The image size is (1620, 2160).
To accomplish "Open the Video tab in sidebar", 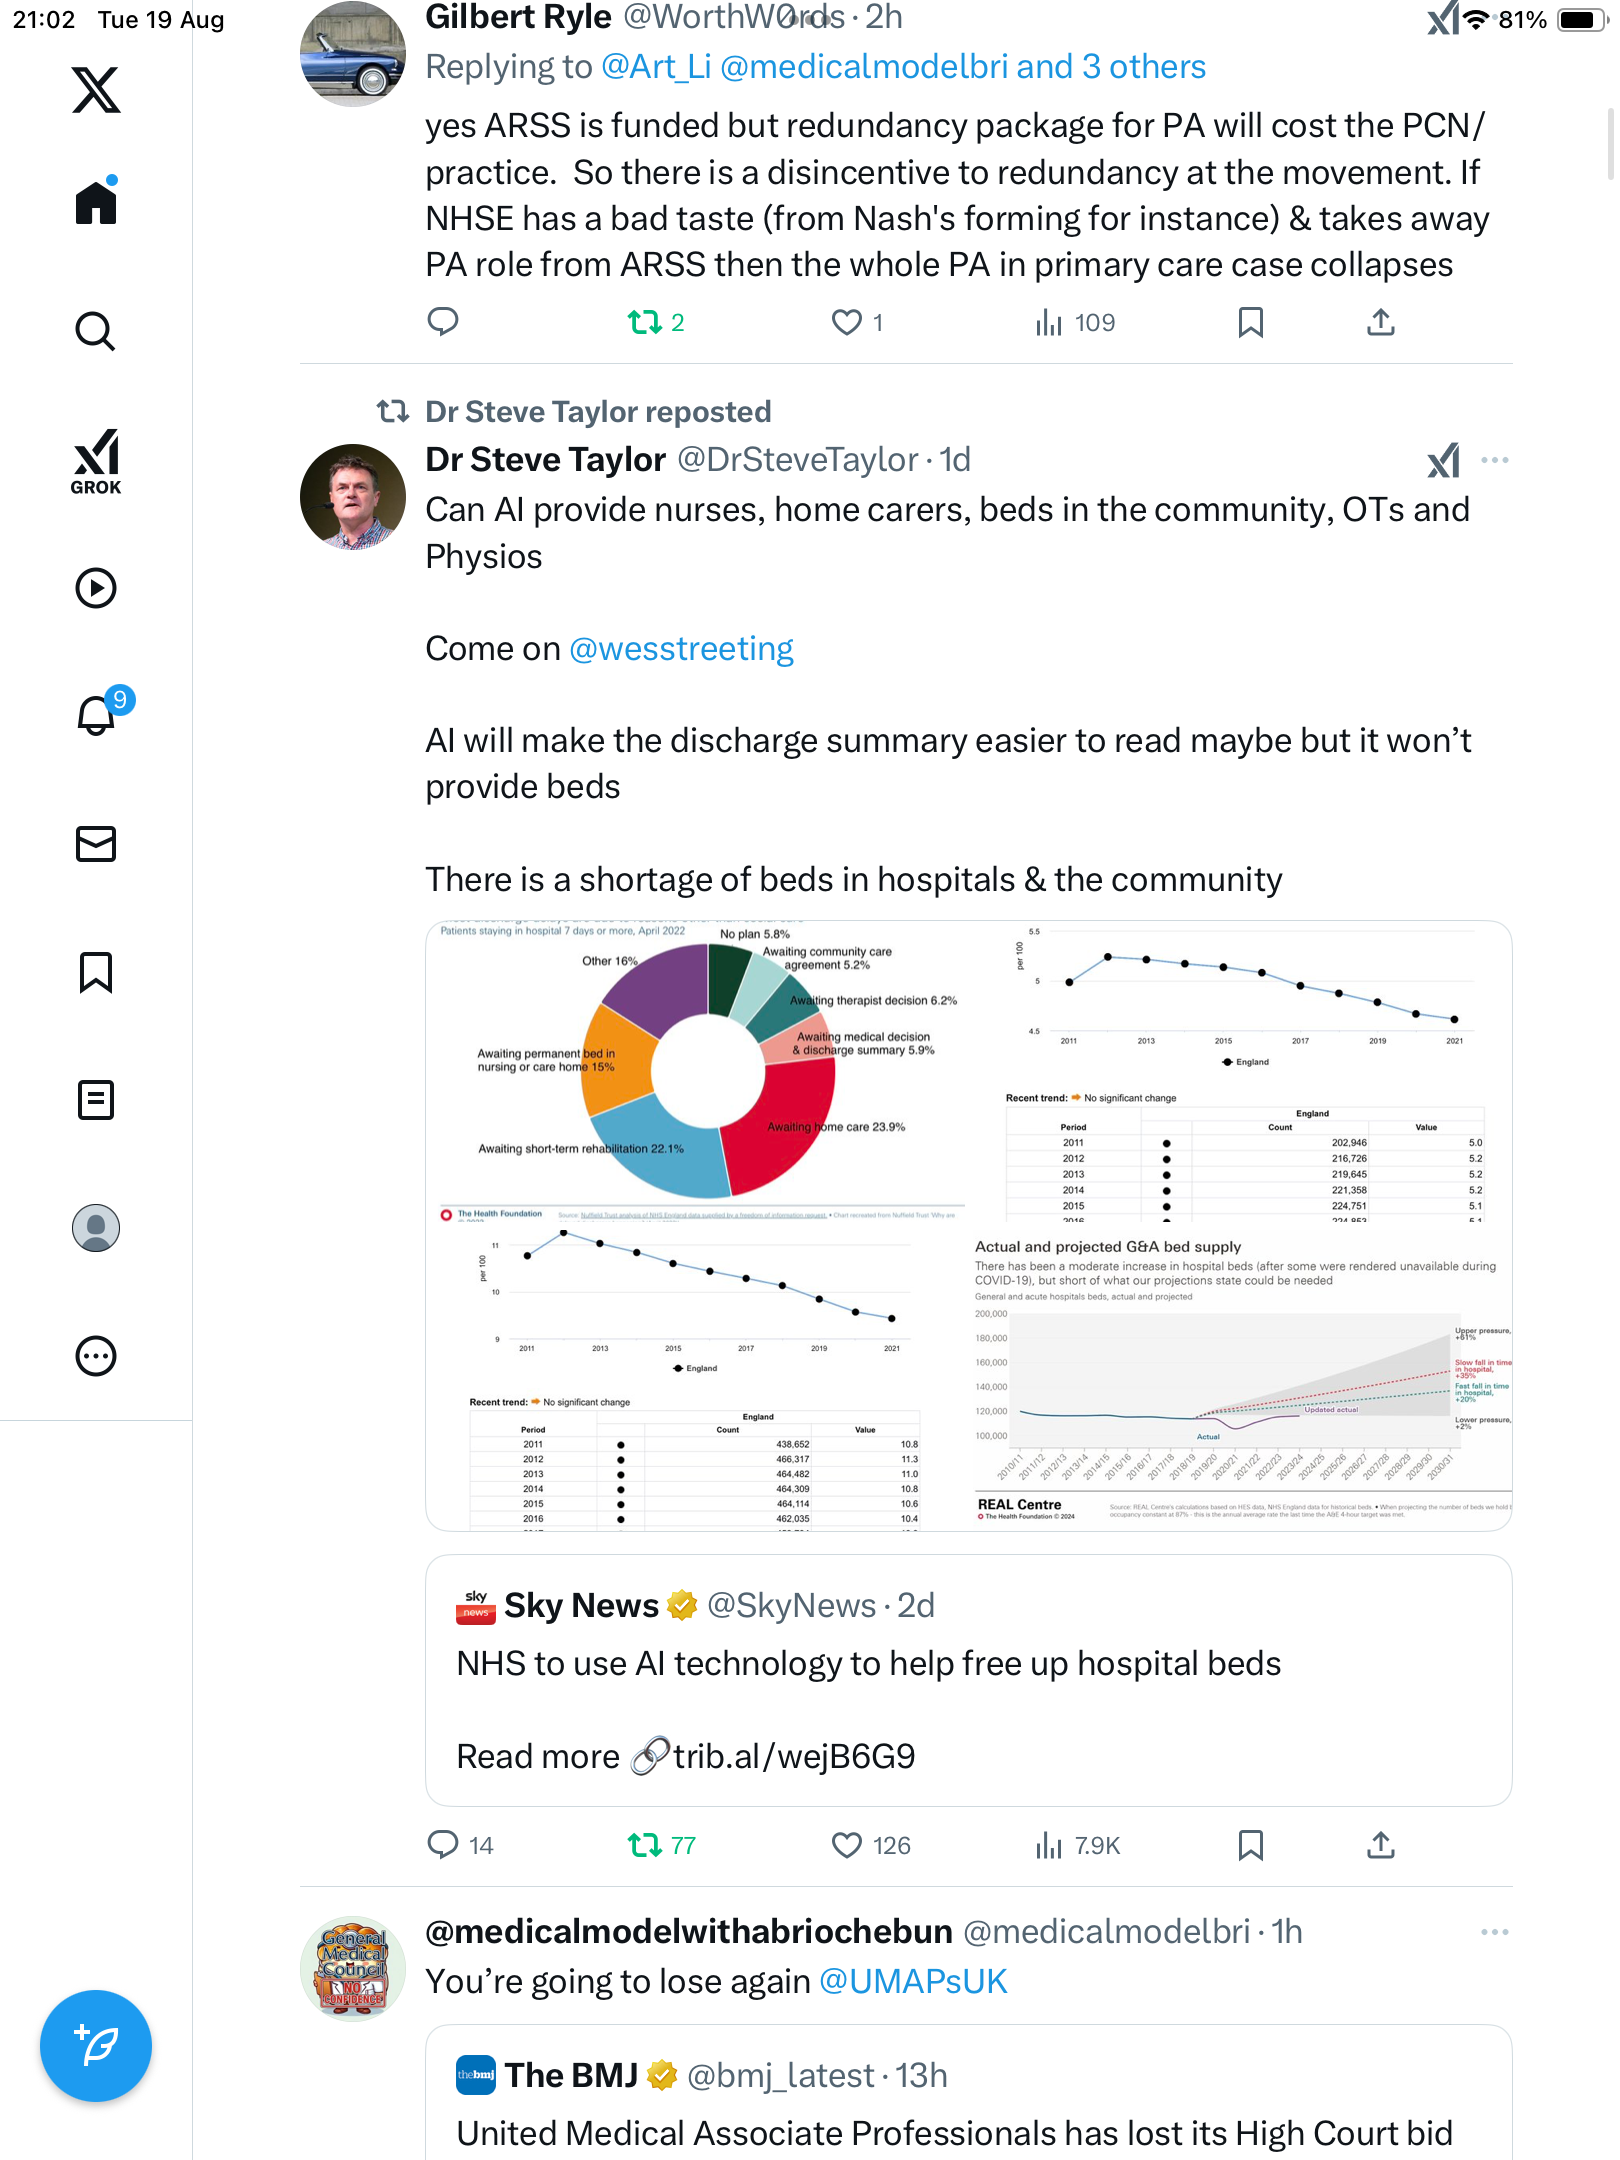I will (96, 588).
